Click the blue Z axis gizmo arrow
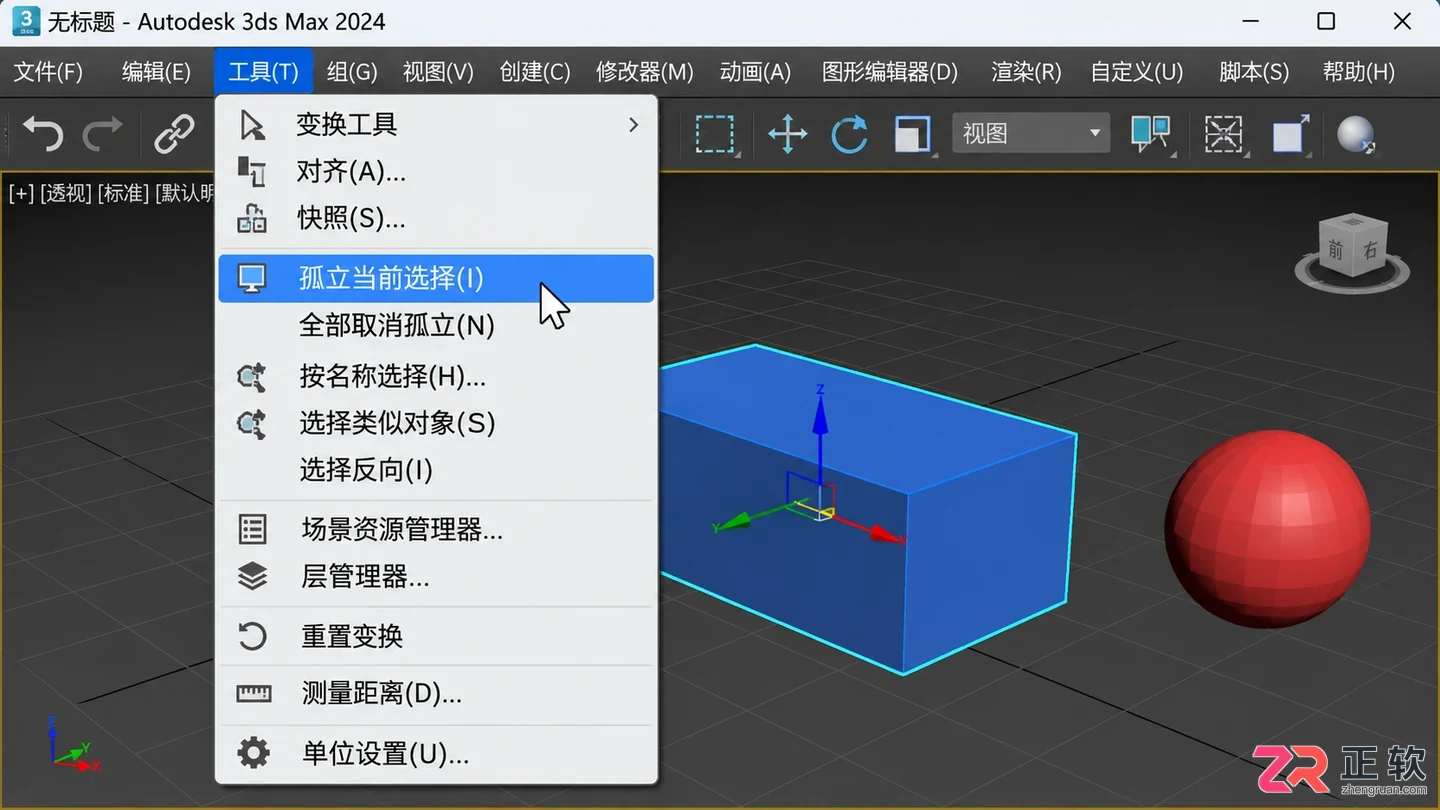The height and width of the screenshot is (810, 1440). tap(820, 415)
